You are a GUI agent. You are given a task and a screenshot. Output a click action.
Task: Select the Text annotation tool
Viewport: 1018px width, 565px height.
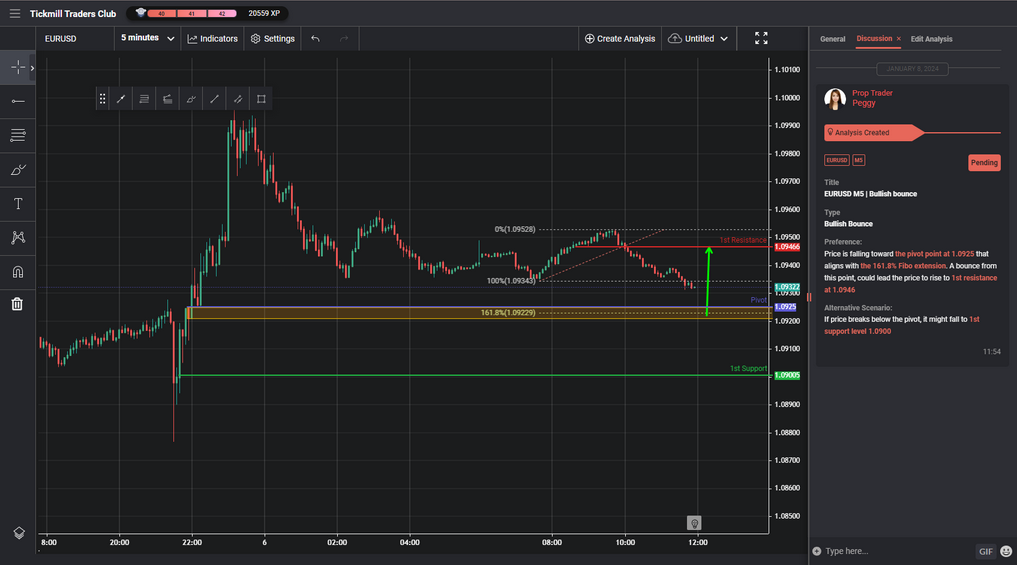[x=18, y=204]
